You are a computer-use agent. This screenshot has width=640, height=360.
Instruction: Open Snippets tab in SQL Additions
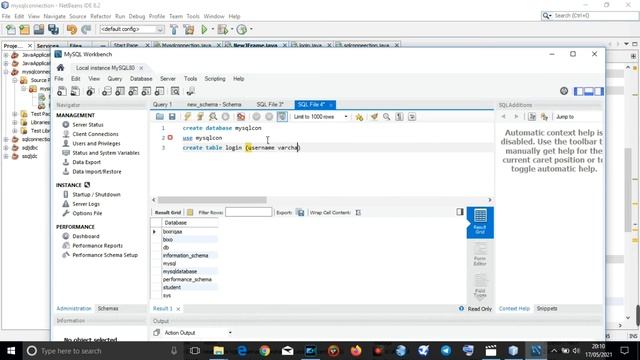pos(547,309)
